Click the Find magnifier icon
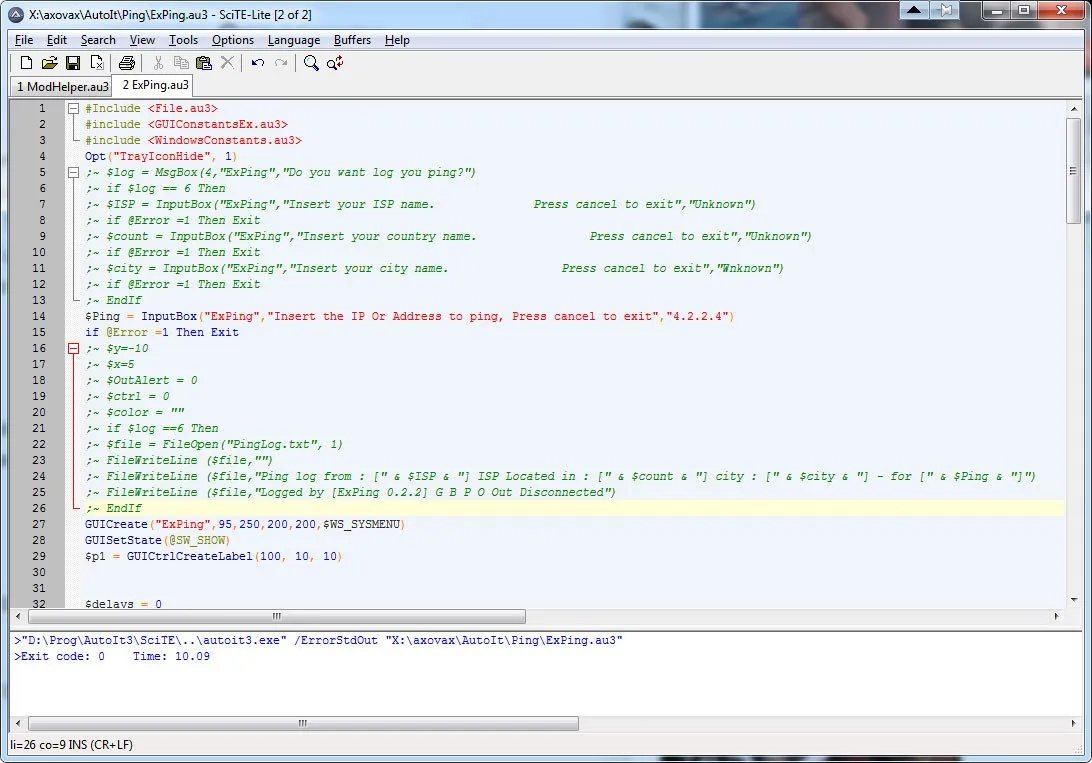This screenshot has height=763, width=1092. [311, 63]
